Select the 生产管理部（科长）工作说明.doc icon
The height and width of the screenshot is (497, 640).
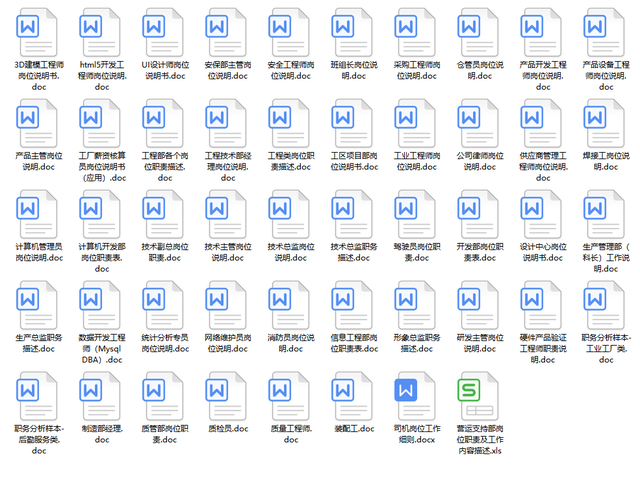click(603, 214)
